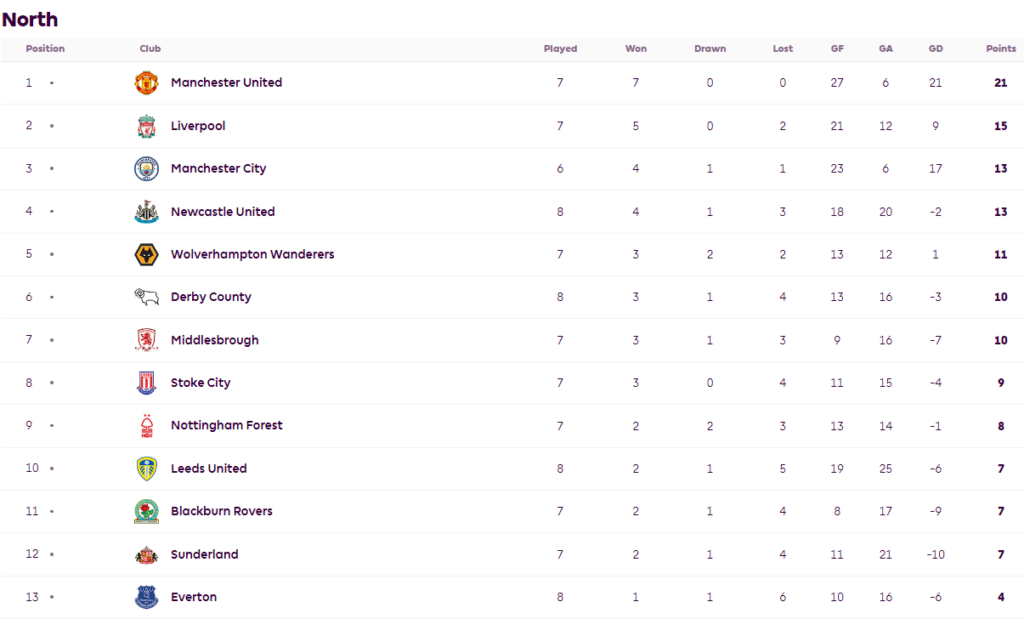Click the Manchester United club crest
Image resolution: width=1024 pixels, height=619 pixels.
(x=146, y=83)
